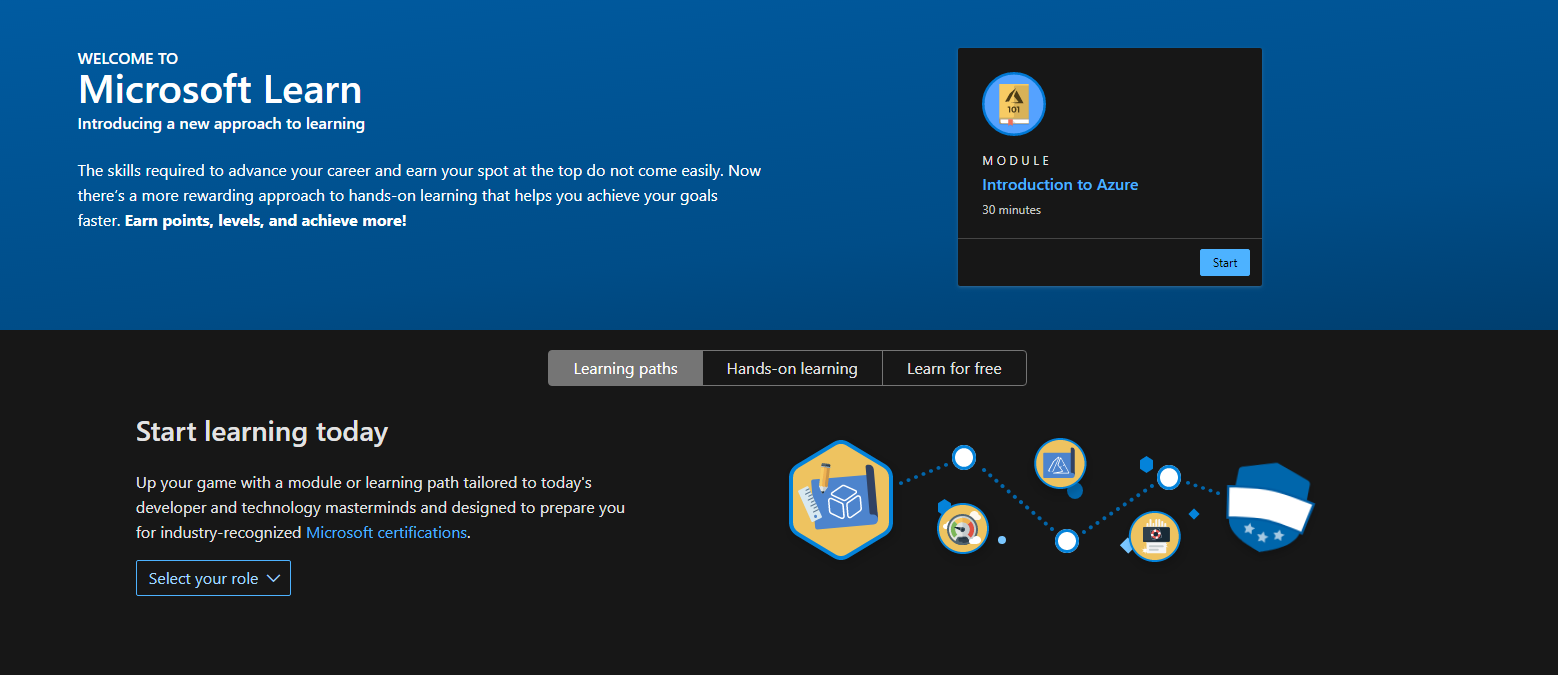This screenshot has height=675, width=1558.
Task: Click the 30 minutes duration label
Action: [x=1011, y=209]
